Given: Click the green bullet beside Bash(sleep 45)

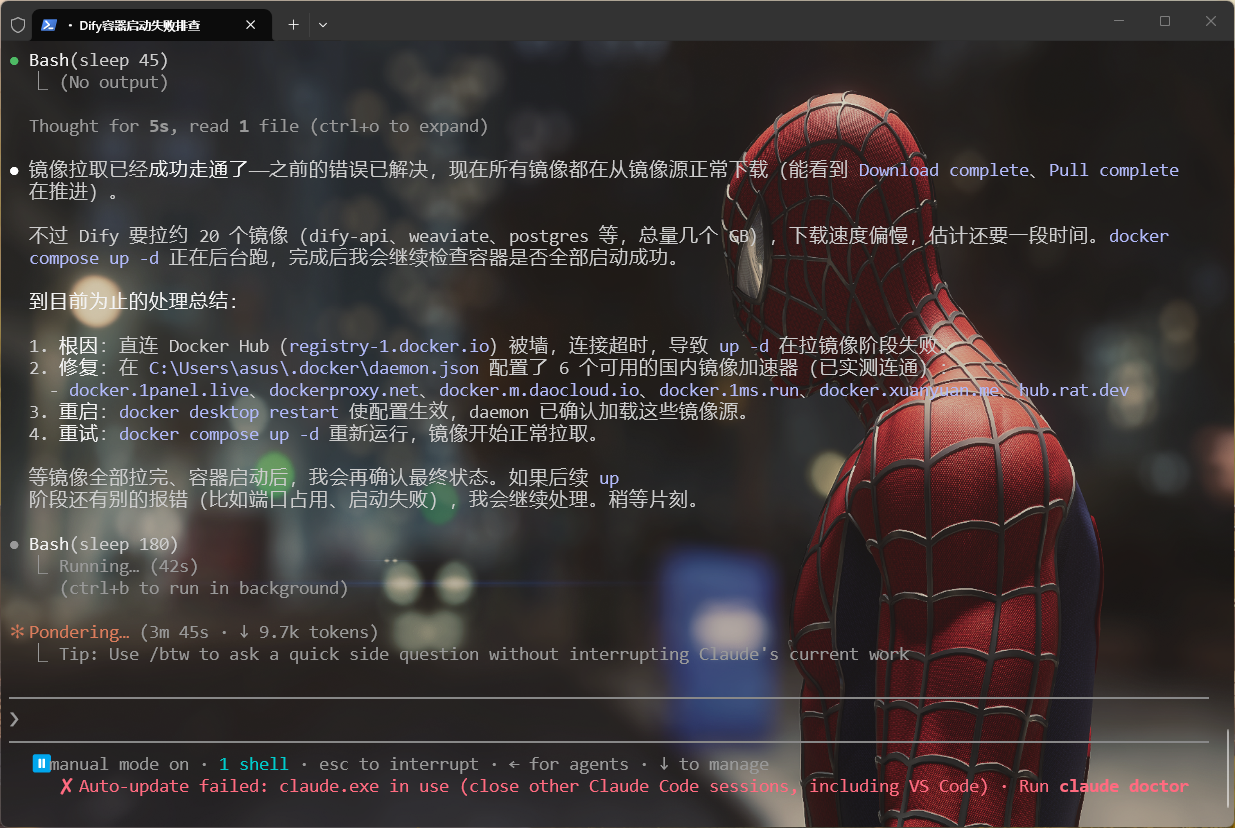Looking at the screenshot, I should coord(14,61).
